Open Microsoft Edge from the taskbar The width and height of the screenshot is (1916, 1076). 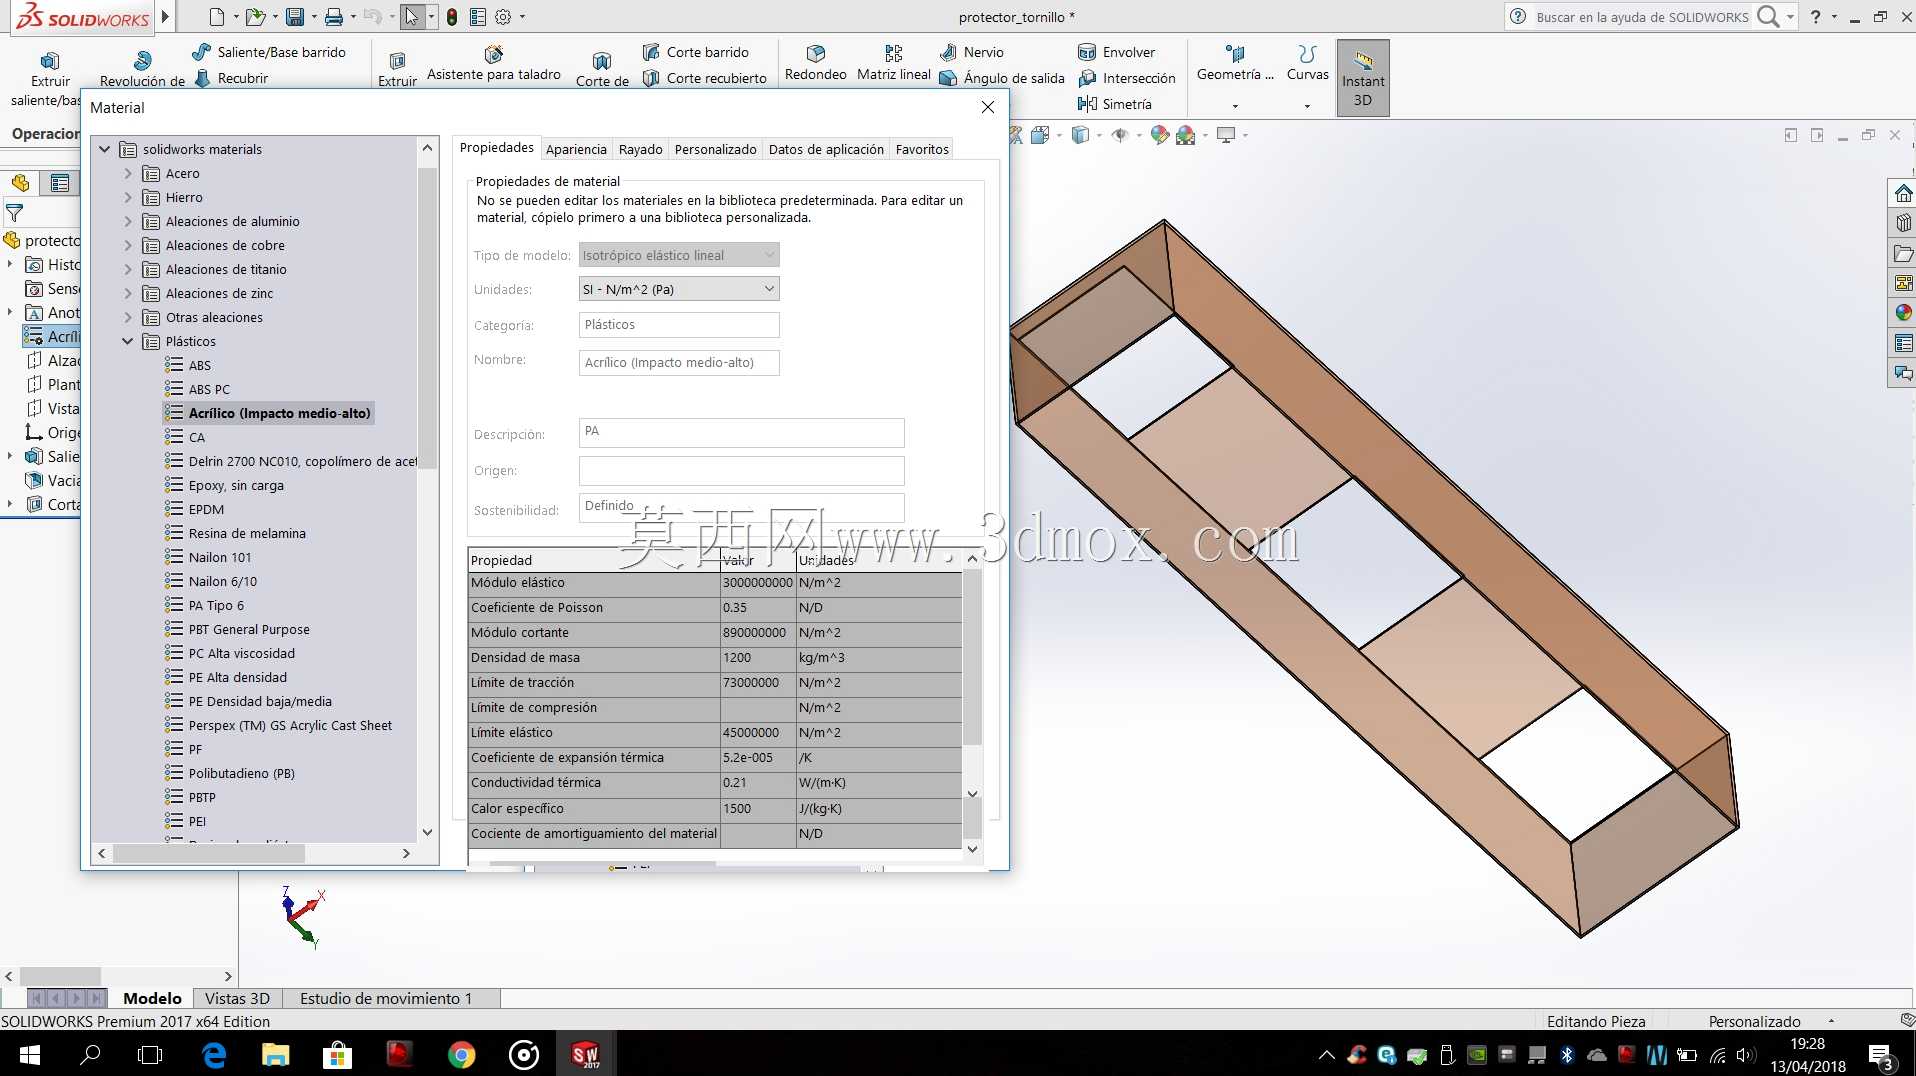coord(214,1054)
